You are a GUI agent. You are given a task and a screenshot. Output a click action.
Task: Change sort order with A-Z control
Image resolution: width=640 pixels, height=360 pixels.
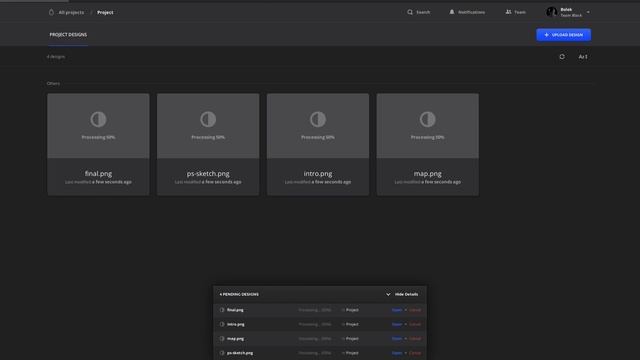coord(583,57)
